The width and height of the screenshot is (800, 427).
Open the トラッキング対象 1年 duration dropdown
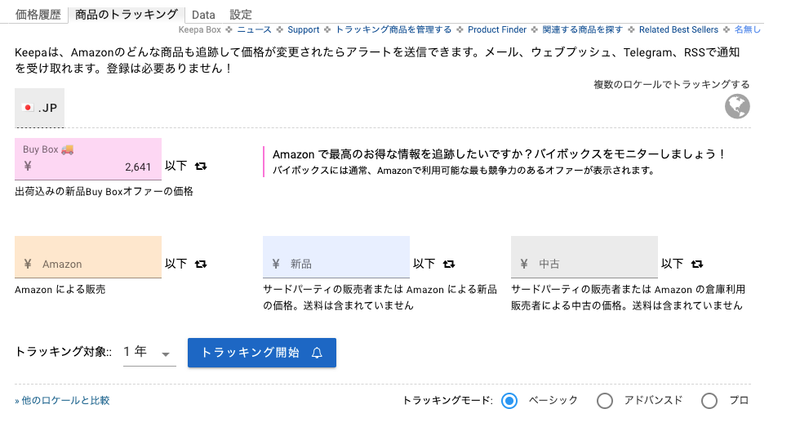pos(149,353)
